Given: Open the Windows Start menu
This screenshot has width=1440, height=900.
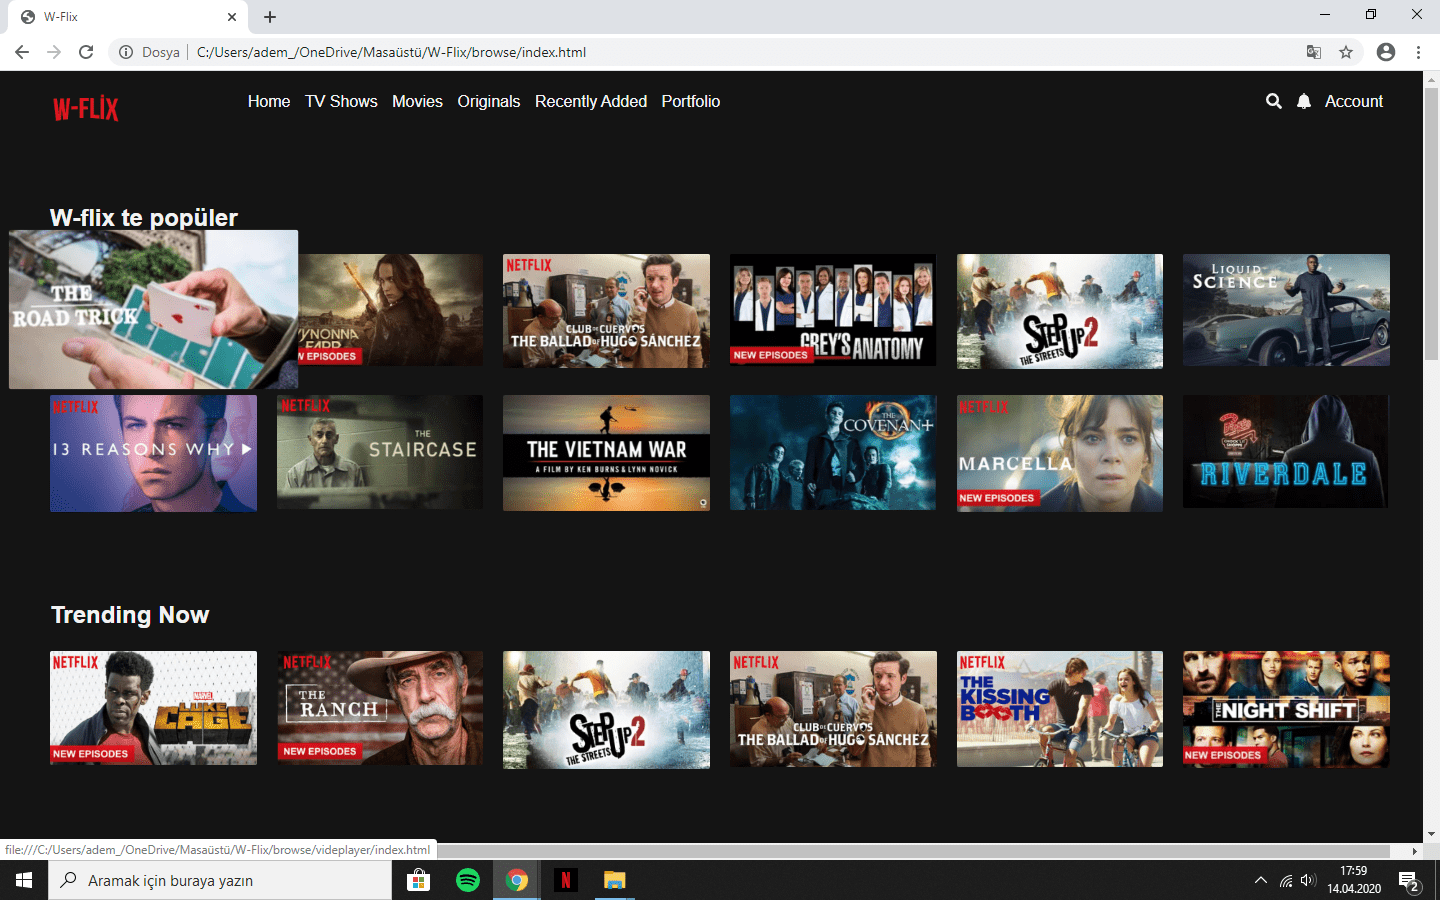Looking at the screenshot, I should 24,880.
